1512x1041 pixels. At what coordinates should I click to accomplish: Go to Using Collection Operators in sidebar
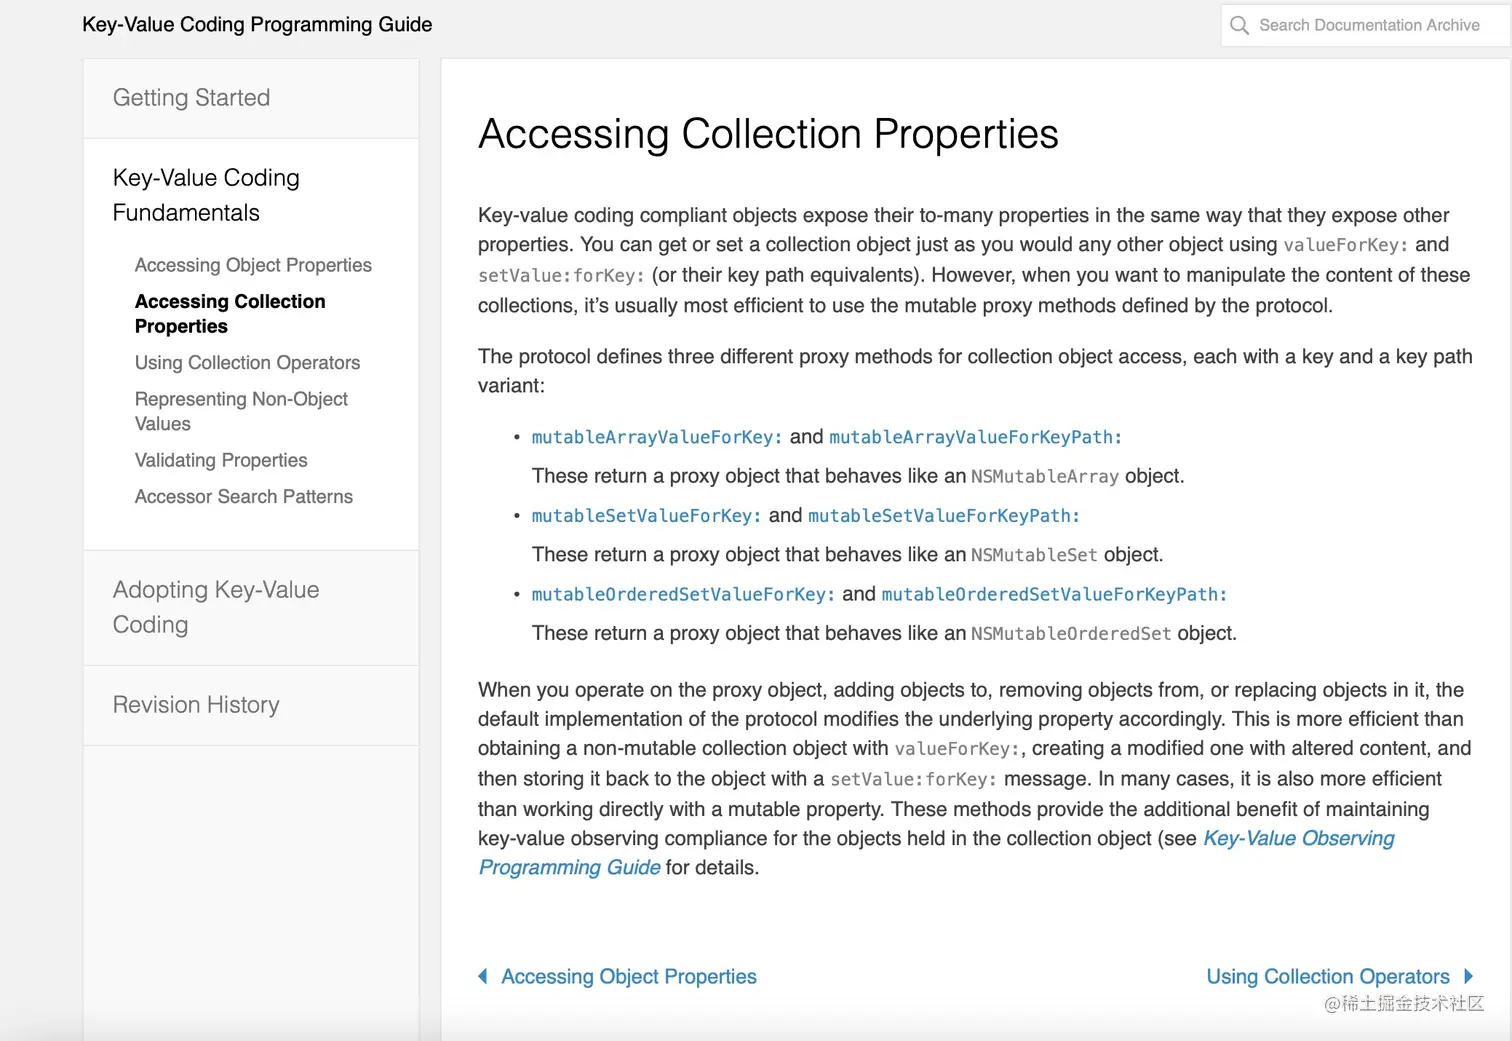(x=247, y=363)
